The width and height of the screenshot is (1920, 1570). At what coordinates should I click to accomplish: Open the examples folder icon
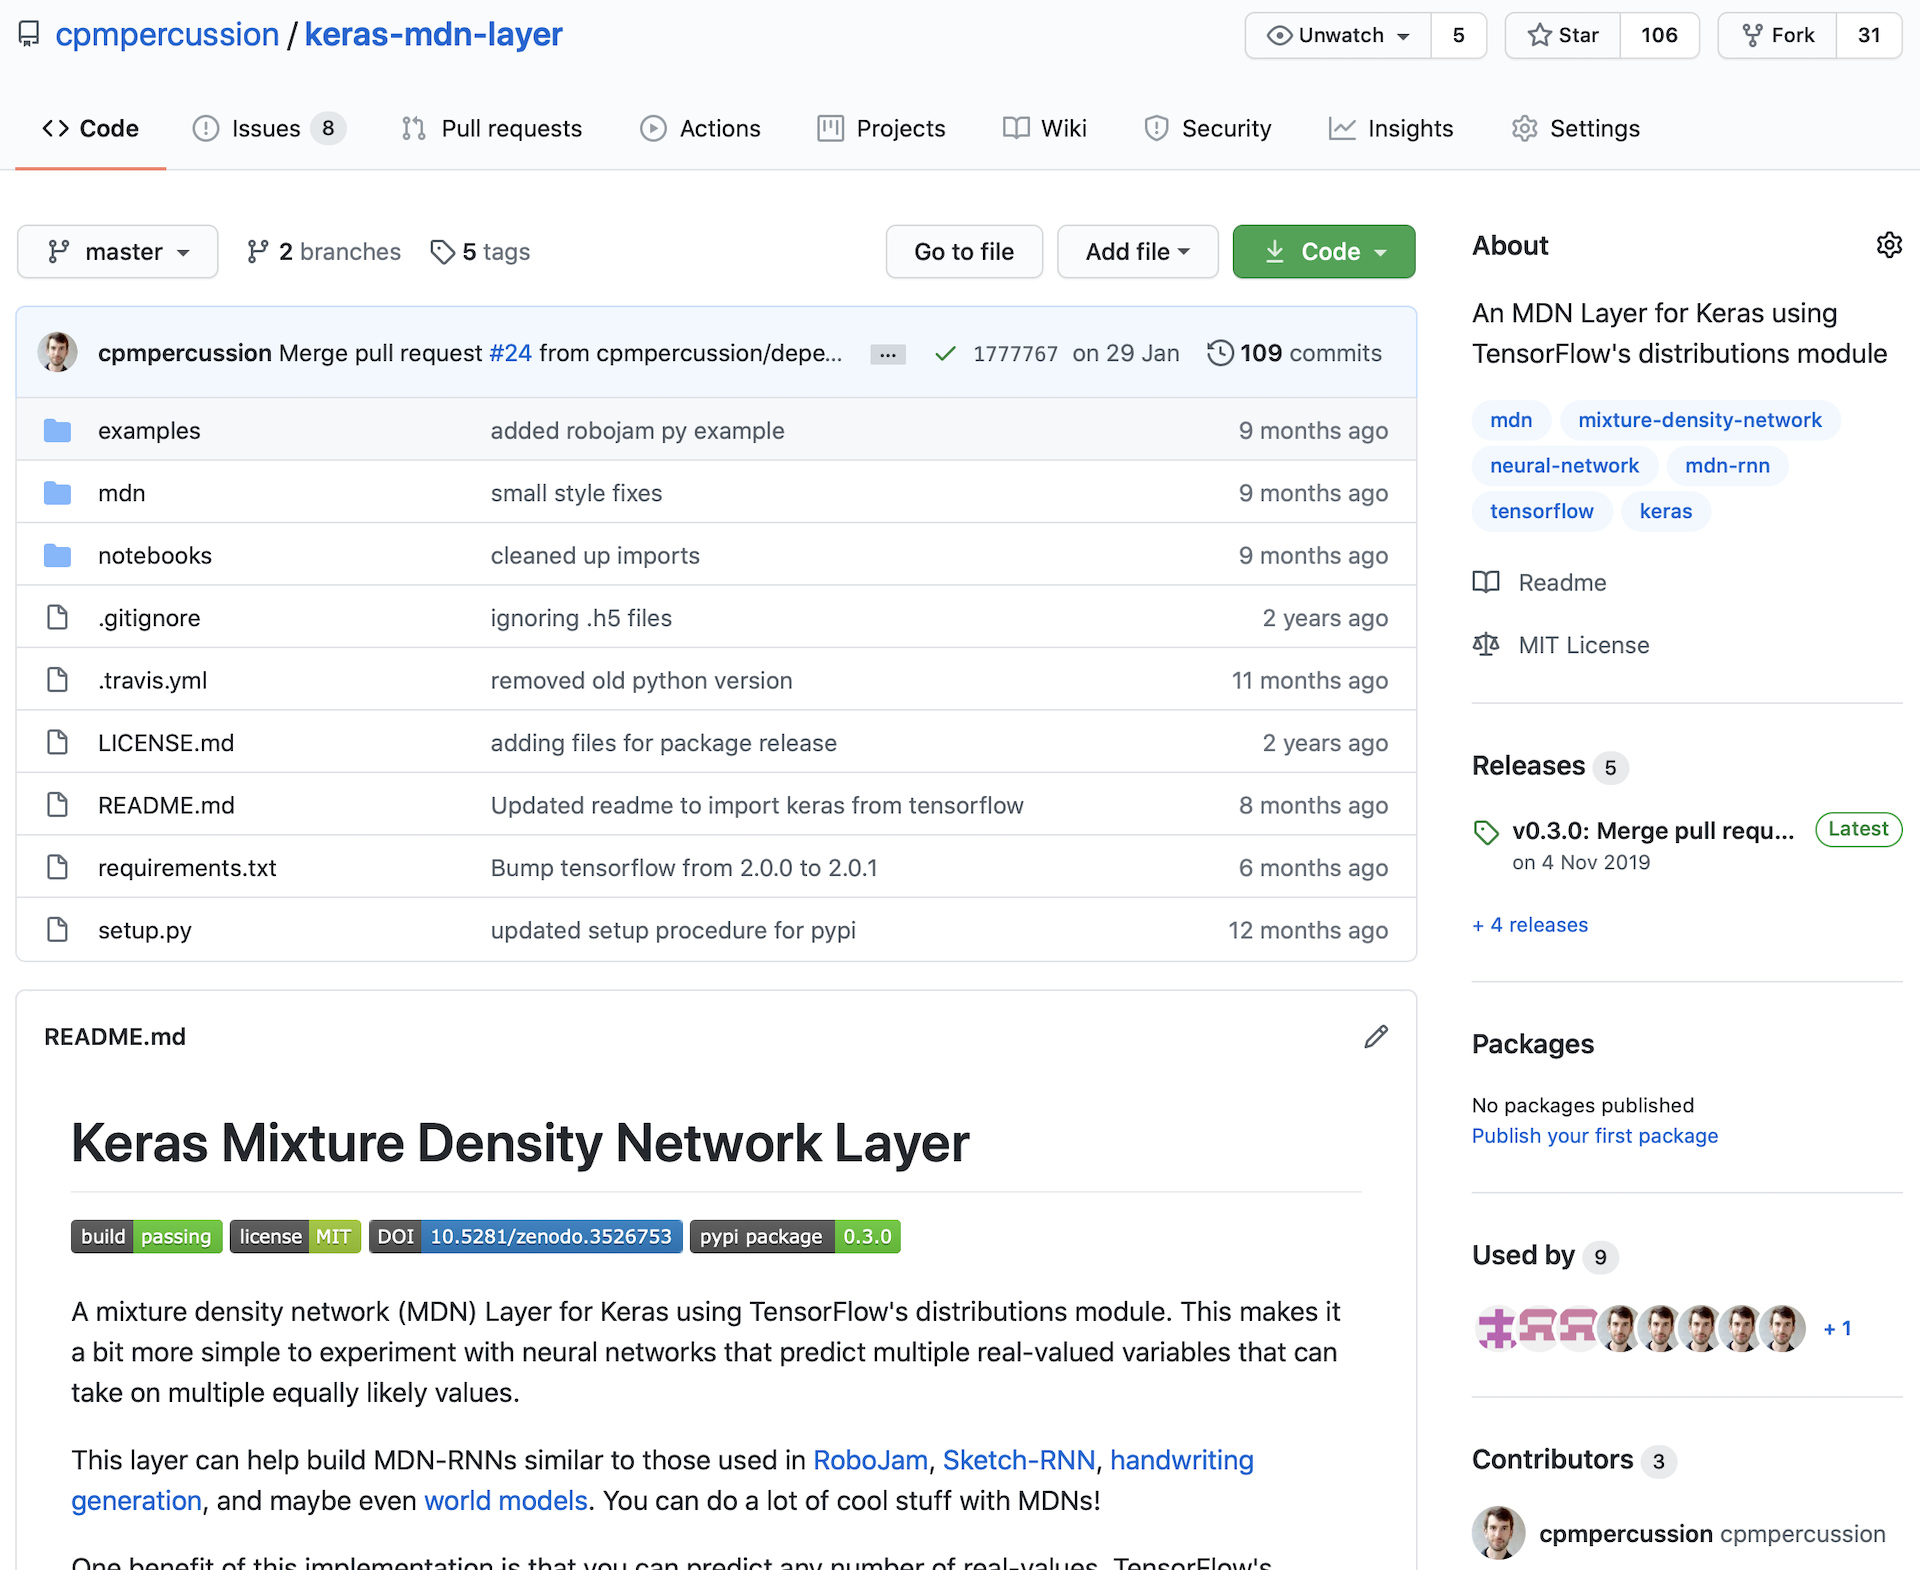tap(58, 431)
